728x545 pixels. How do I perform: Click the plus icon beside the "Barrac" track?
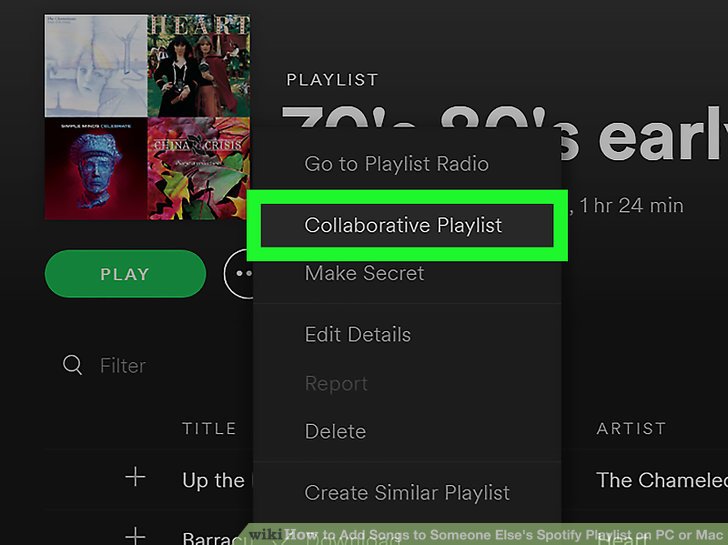[x=135, y=536]
